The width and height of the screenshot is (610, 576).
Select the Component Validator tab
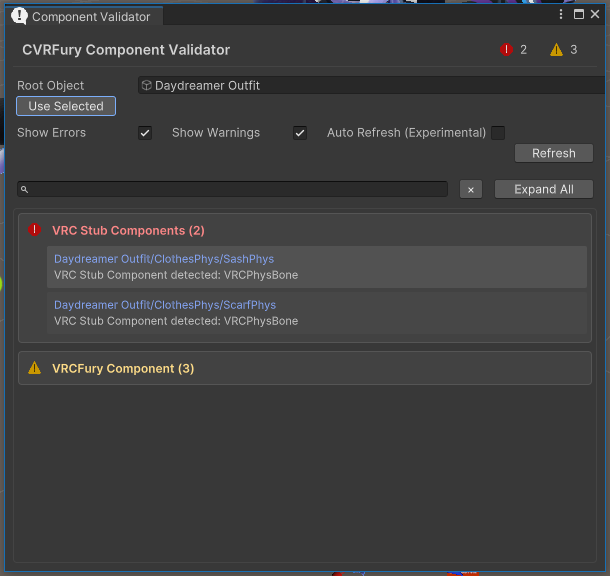click(x=84, y=16)
